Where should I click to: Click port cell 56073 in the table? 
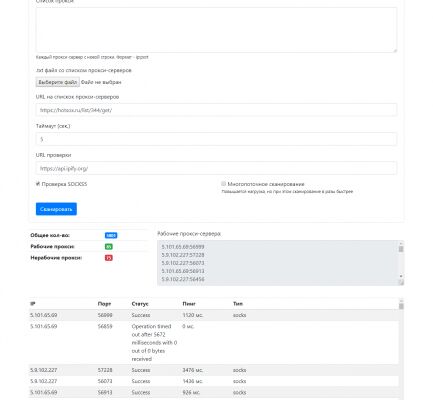click(x=105, y=381)
